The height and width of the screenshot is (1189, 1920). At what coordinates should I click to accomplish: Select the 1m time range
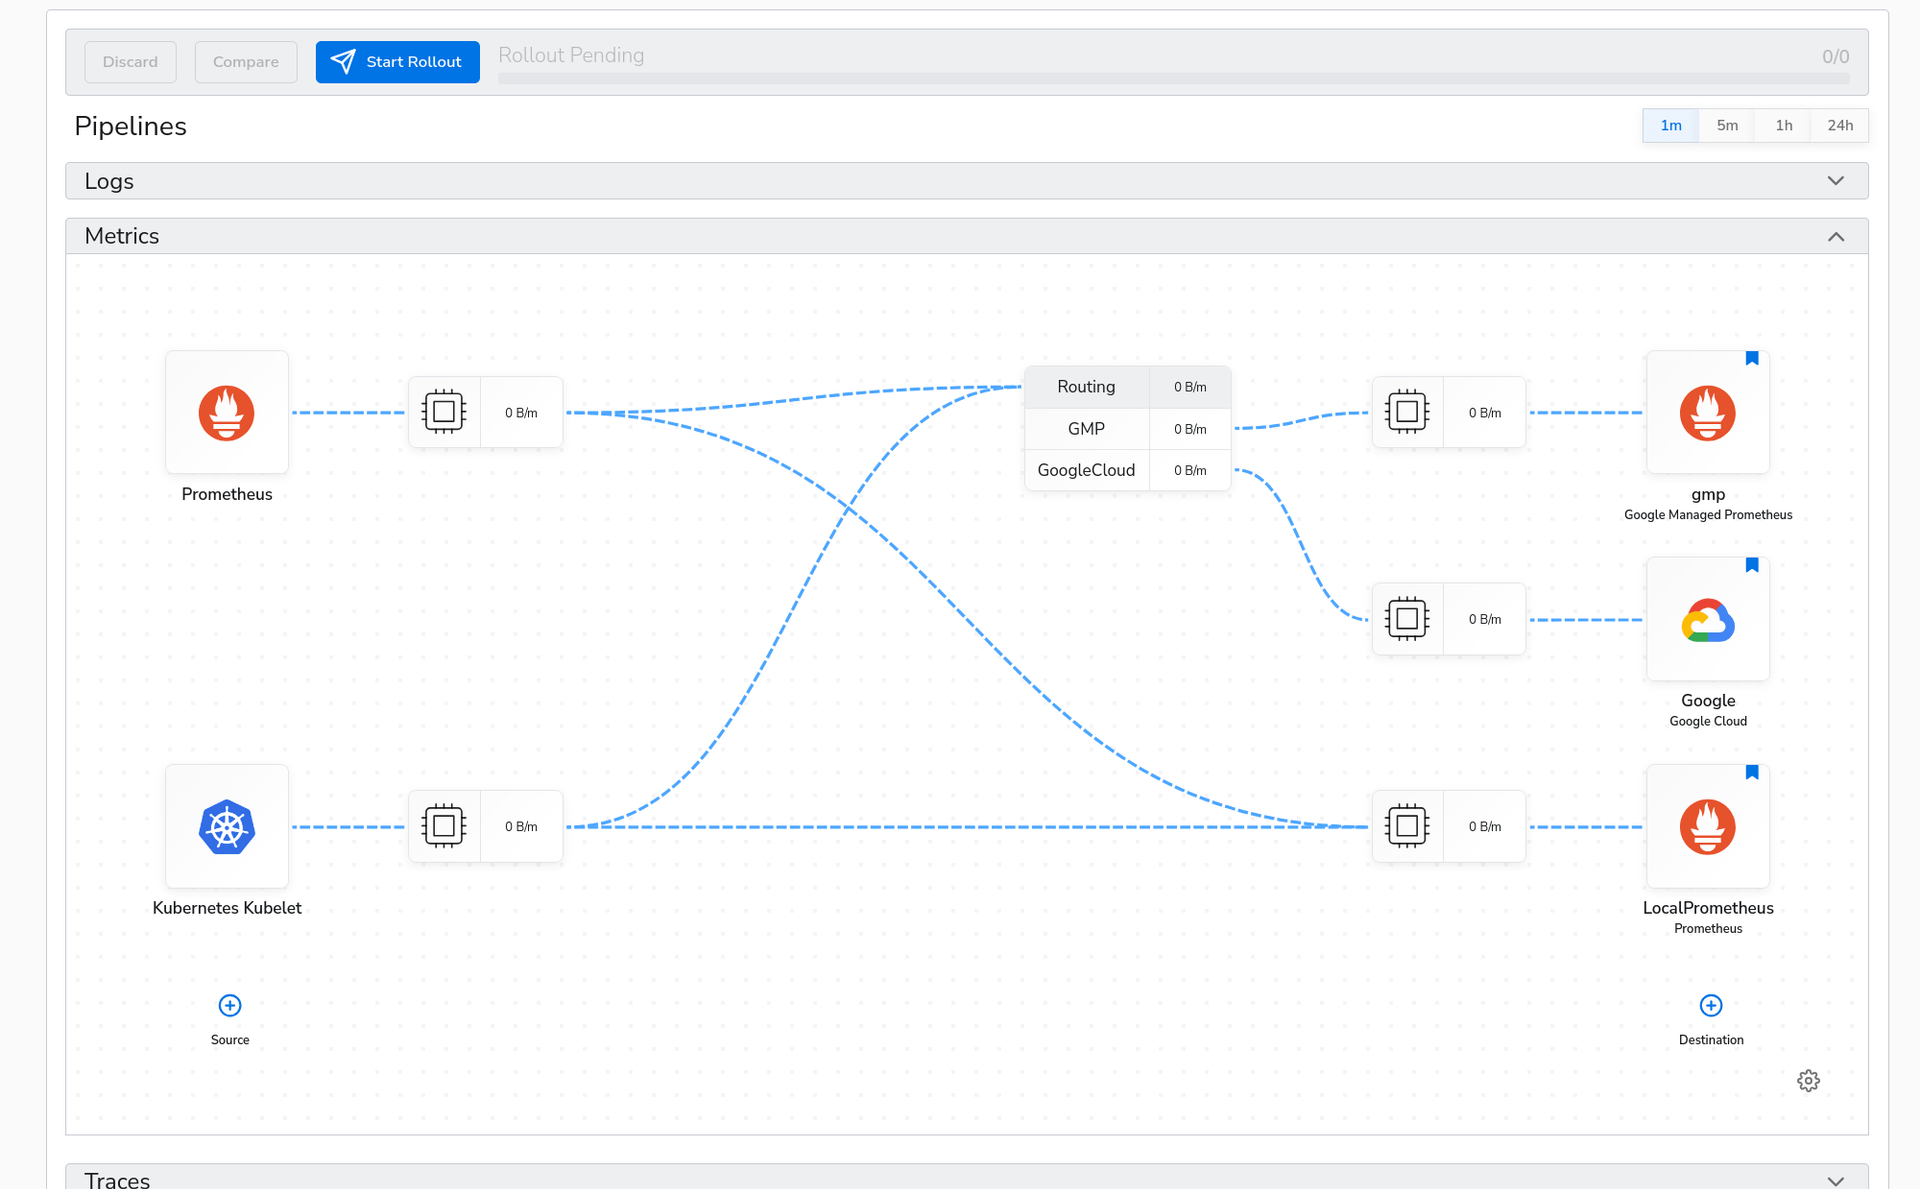(1671, 125)
